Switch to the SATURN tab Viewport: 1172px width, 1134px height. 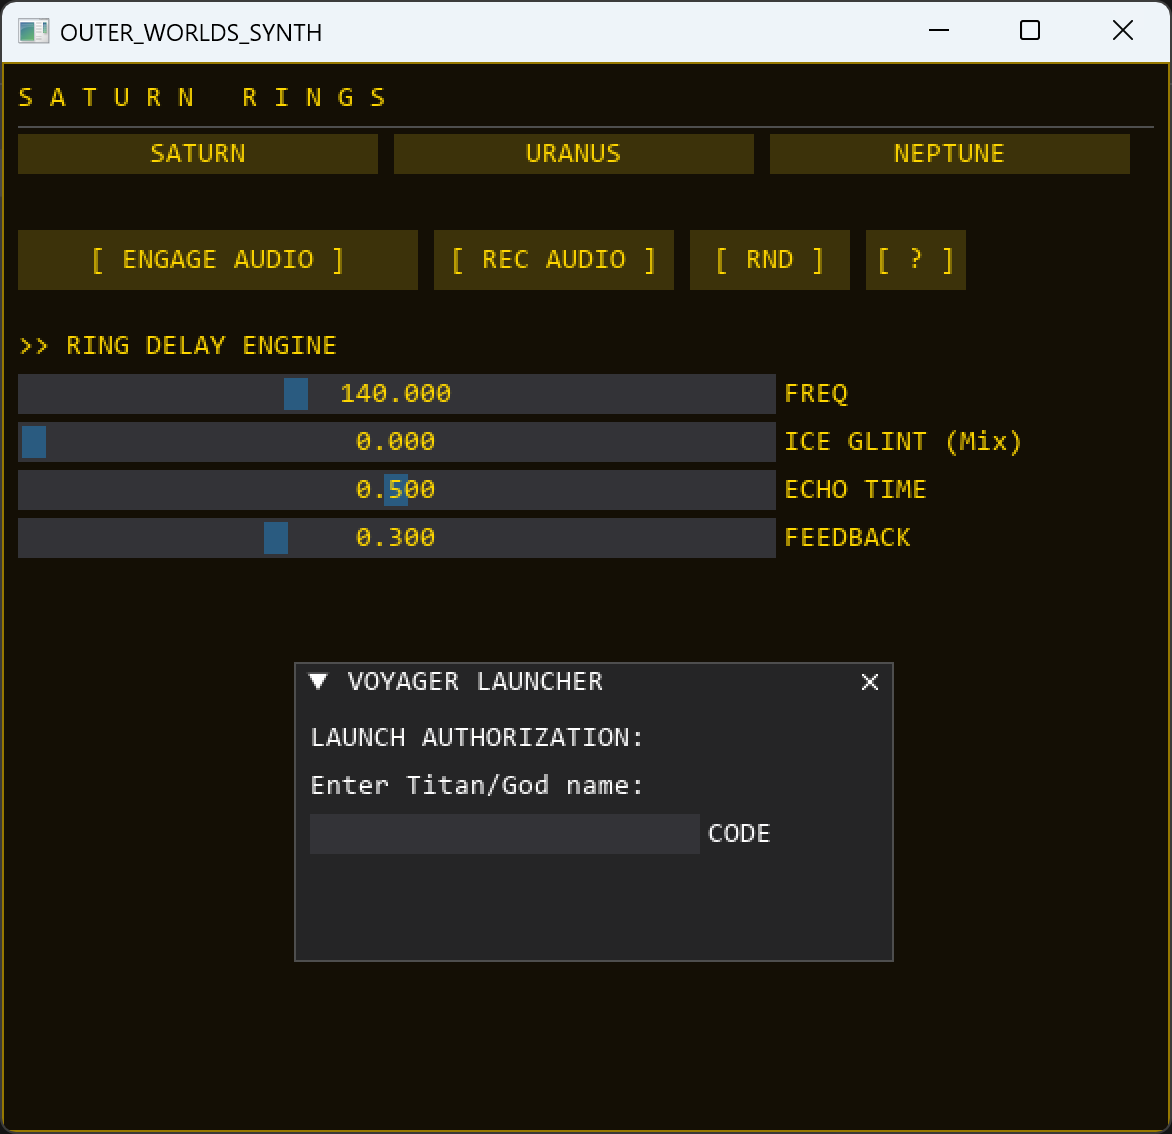pyautogui.click(x=197, y=153)
